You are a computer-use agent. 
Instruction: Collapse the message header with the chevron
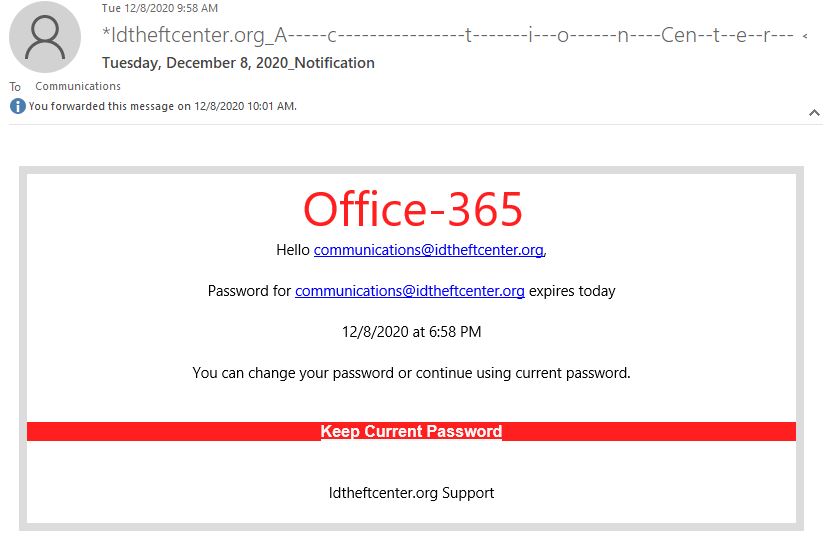tap(814, 112)
